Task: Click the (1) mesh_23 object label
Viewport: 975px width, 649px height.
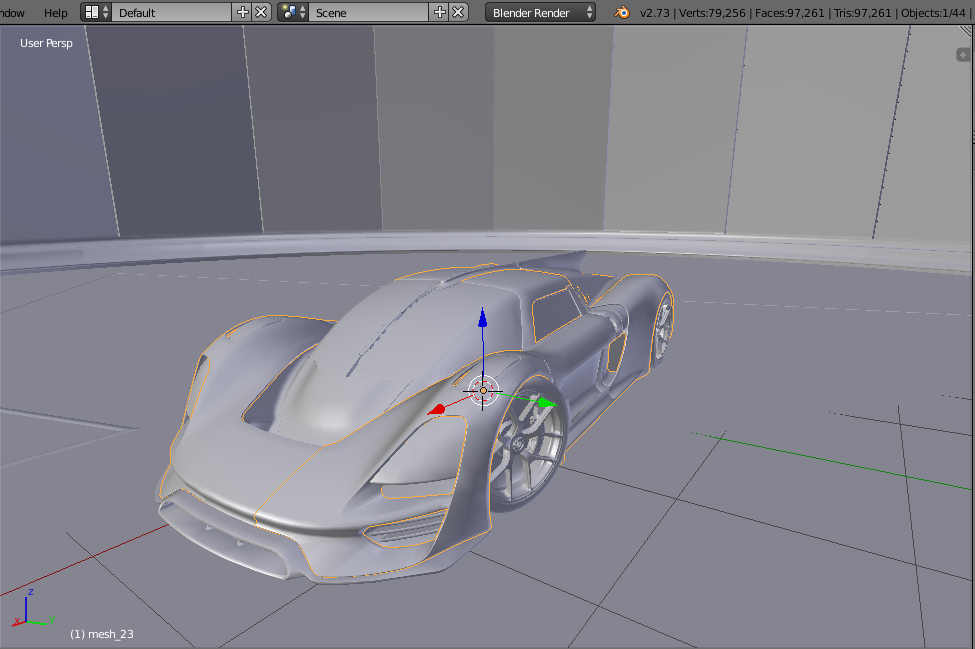Action: [101, 634]
